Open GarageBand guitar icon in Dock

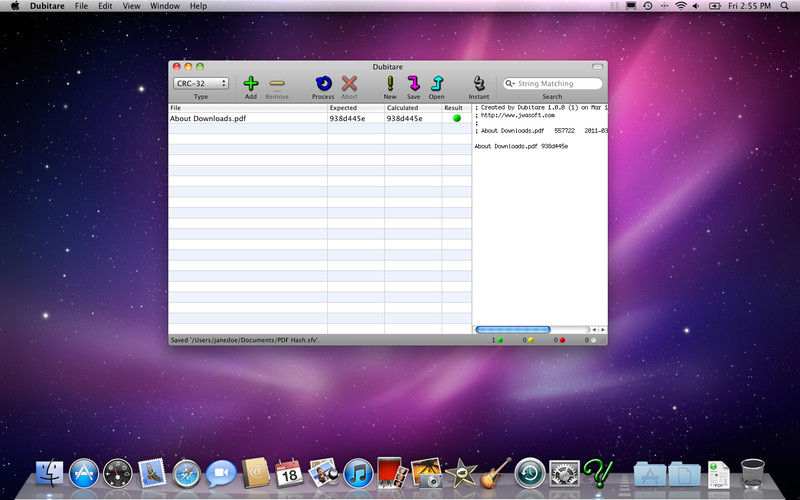tap(495, 473)
